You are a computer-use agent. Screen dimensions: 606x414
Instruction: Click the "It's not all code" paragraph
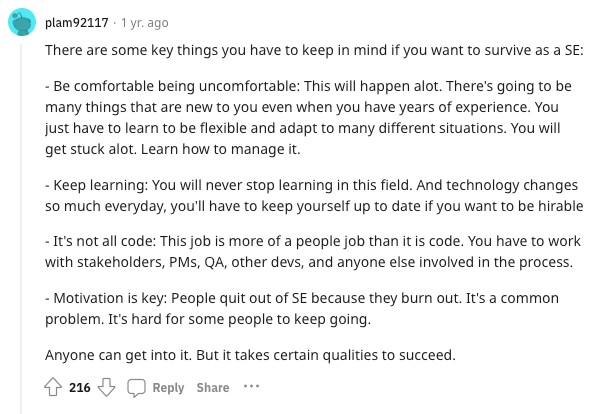[x=313, y=252]
